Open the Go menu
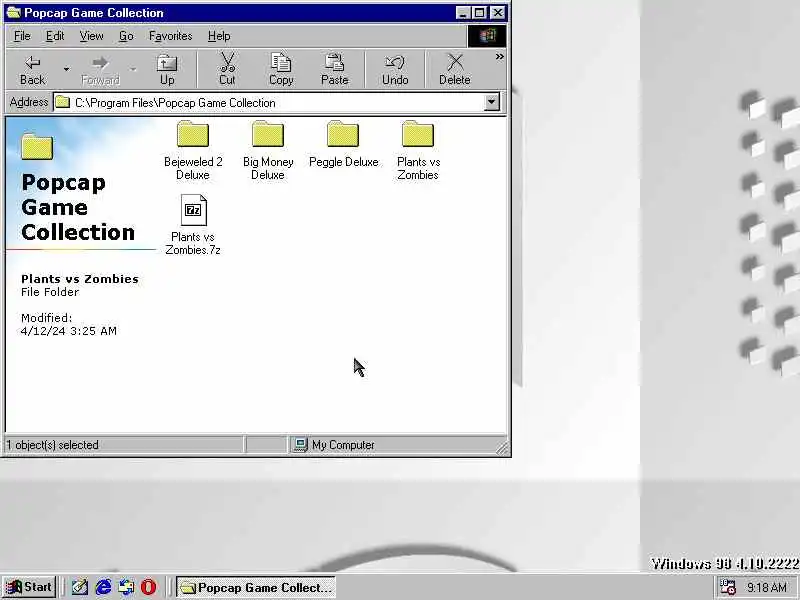This screenshot has height=600, width=800. (x=126, y=36)
